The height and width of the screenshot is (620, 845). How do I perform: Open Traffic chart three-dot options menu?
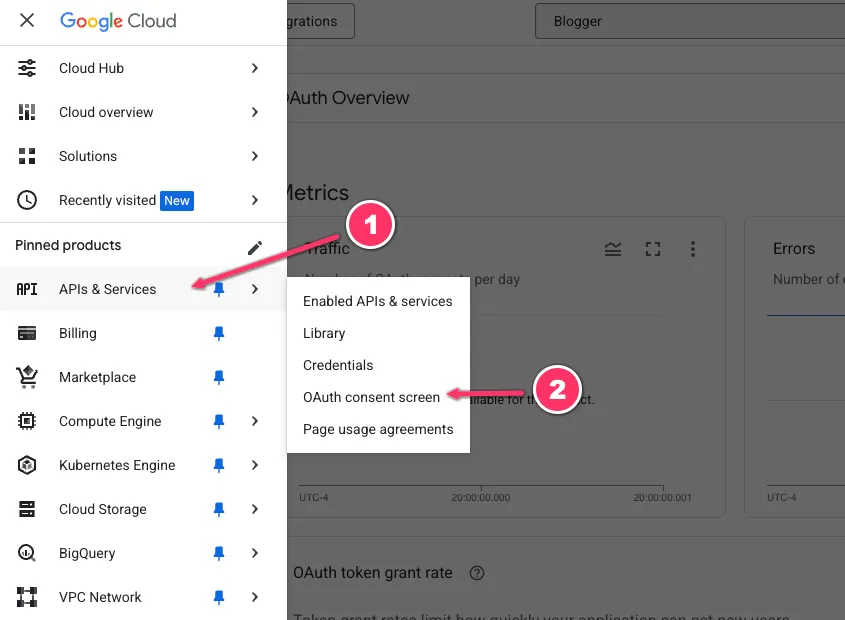pyautogui.click(x=692, y=249)
